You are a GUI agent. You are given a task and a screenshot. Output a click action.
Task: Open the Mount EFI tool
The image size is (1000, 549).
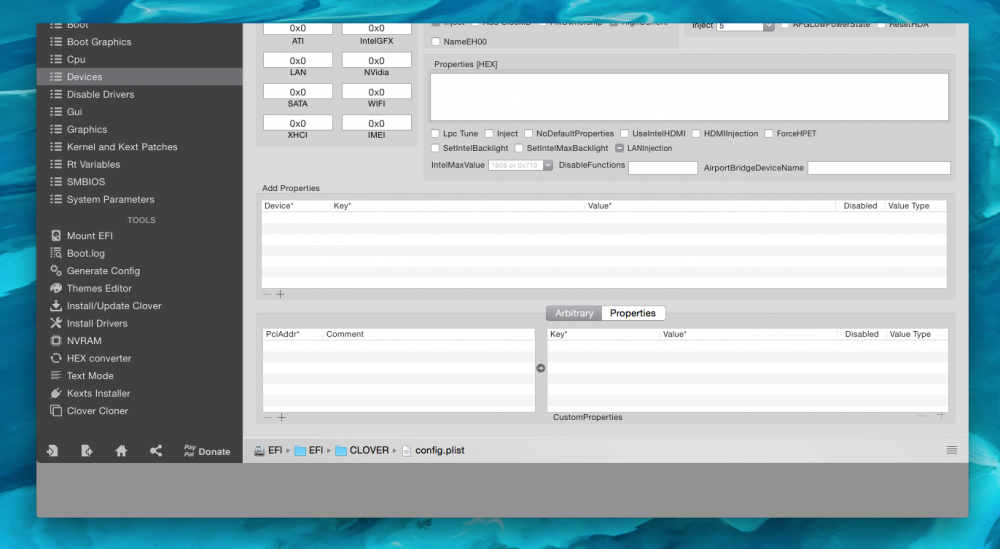pos(89,235)
